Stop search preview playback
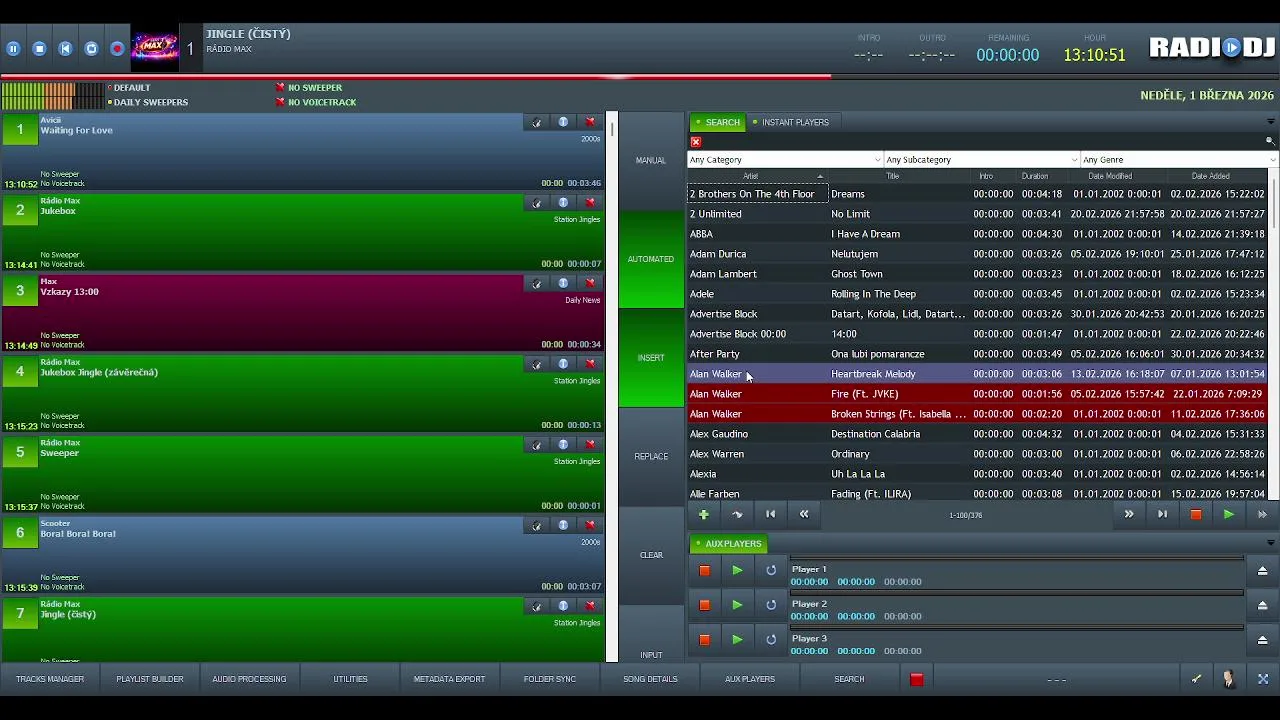 point(1195,514)
